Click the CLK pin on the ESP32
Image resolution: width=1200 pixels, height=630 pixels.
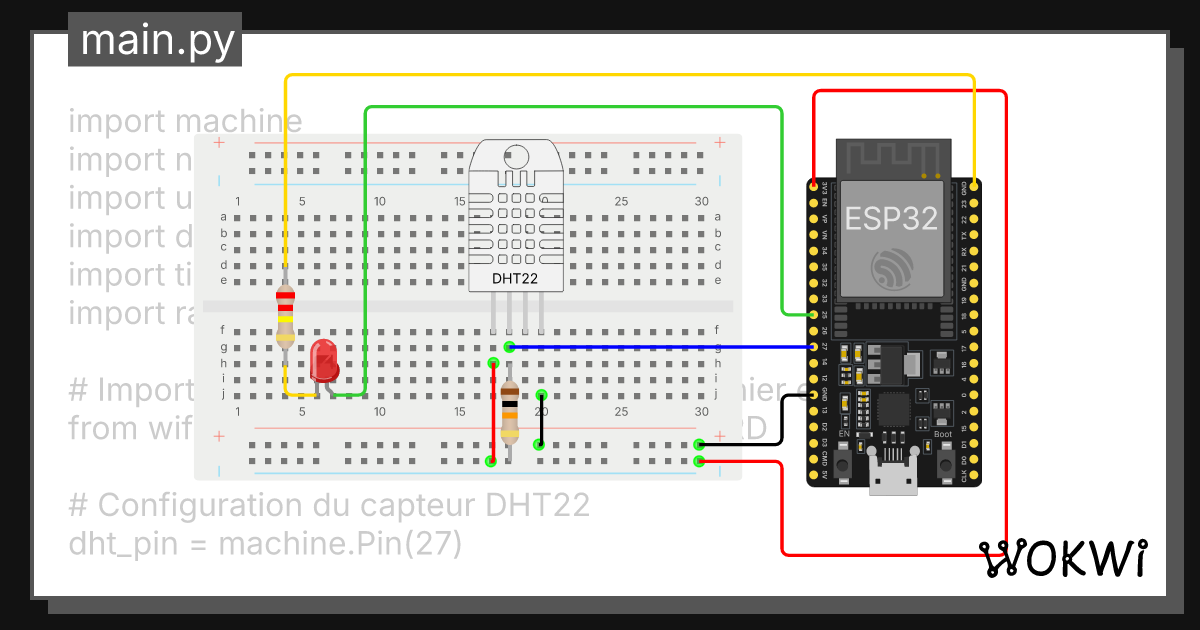tap(974, 474)
